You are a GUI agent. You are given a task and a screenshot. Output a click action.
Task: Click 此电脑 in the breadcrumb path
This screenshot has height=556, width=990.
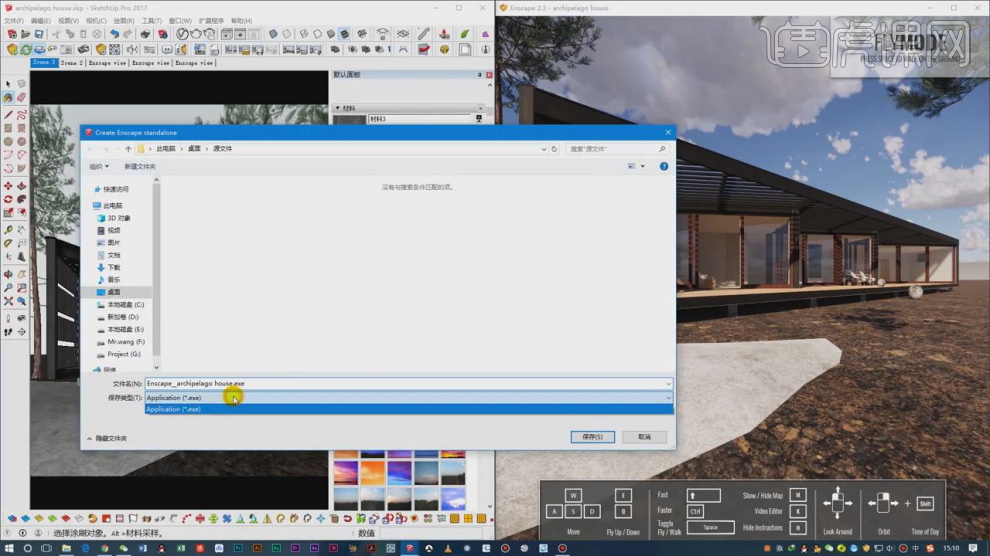165,149
